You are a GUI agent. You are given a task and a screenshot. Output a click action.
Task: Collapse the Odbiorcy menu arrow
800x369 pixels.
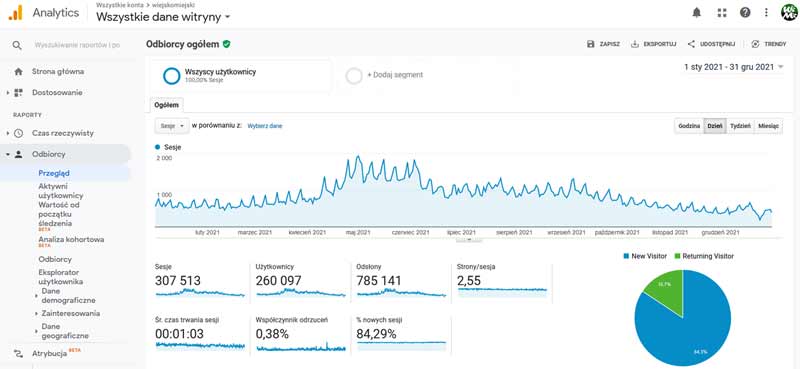click(x=8, y=154)
